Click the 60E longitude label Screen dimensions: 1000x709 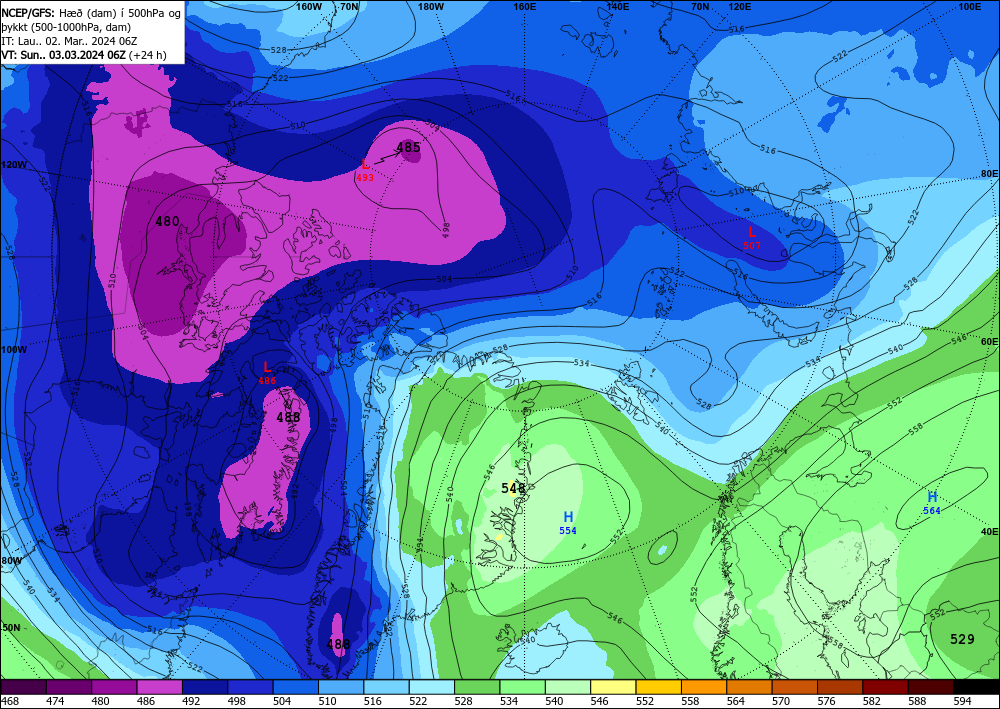(989, 342)
